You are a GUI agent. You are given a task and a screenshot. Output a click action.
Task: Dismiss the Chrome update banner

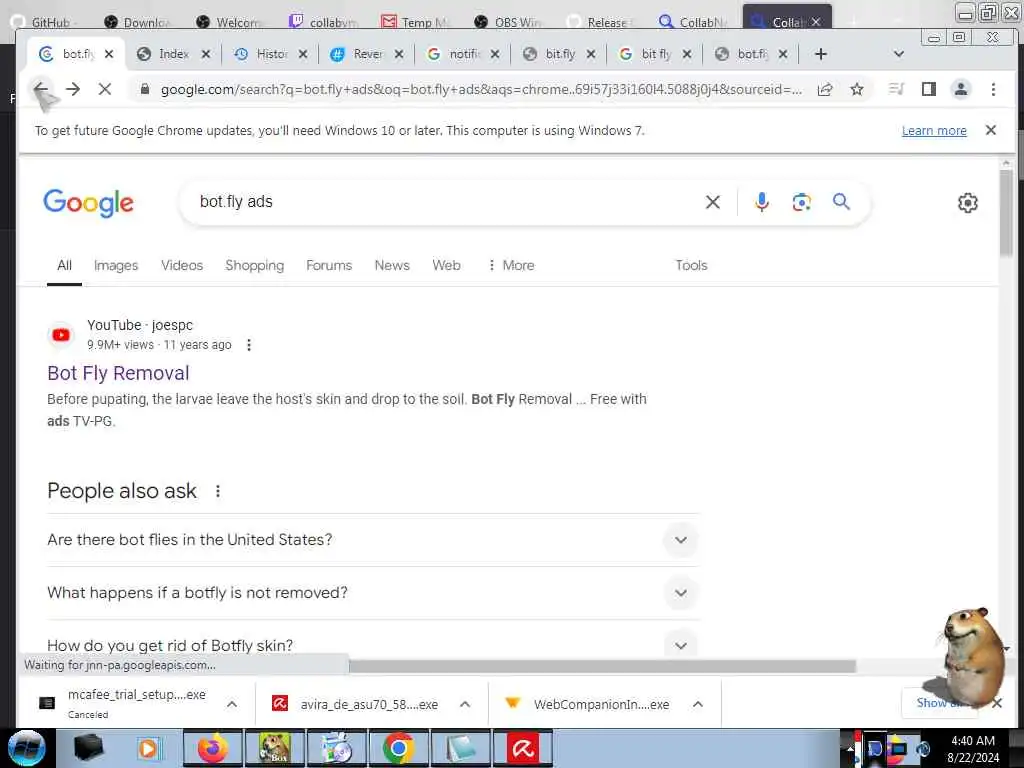pos(991,130)
